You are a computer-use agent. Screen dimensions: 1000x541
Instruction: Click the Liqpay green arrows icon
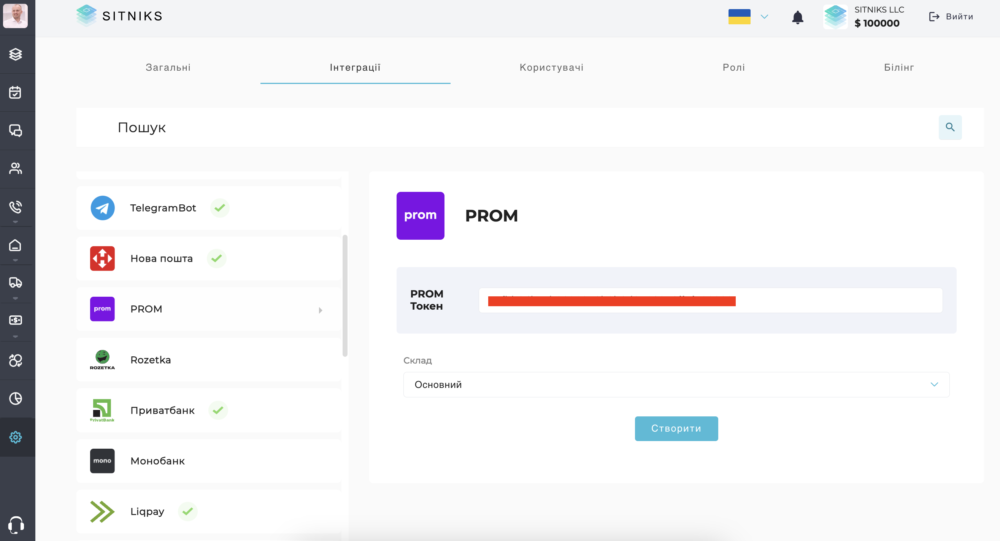pos(102,512)
